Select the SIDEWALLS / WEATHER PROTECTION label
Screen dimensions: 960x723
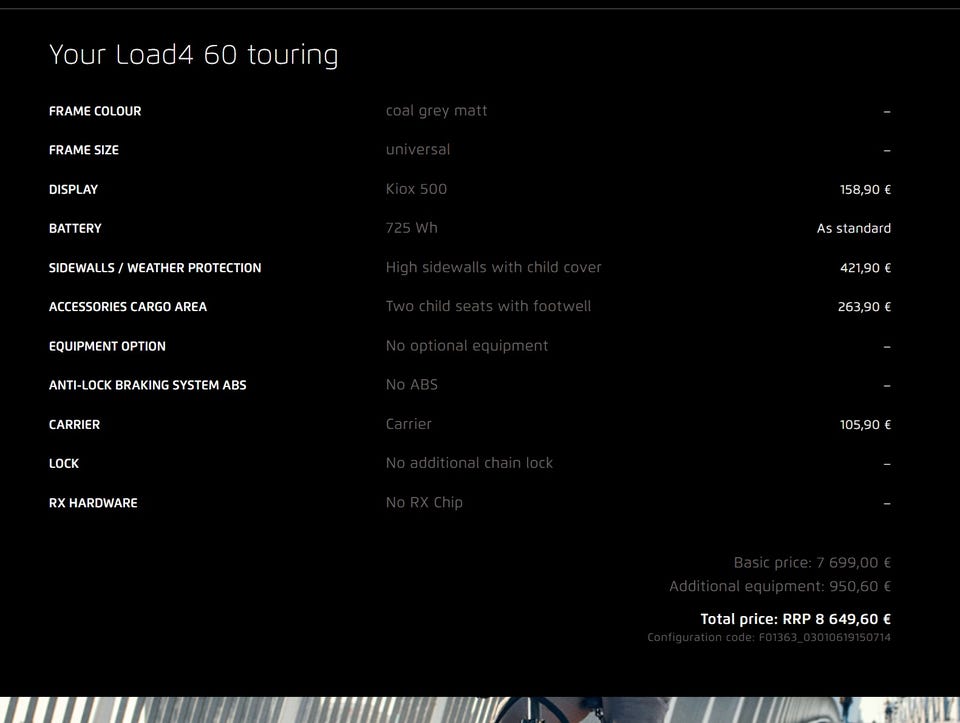(x=155, y=268)
